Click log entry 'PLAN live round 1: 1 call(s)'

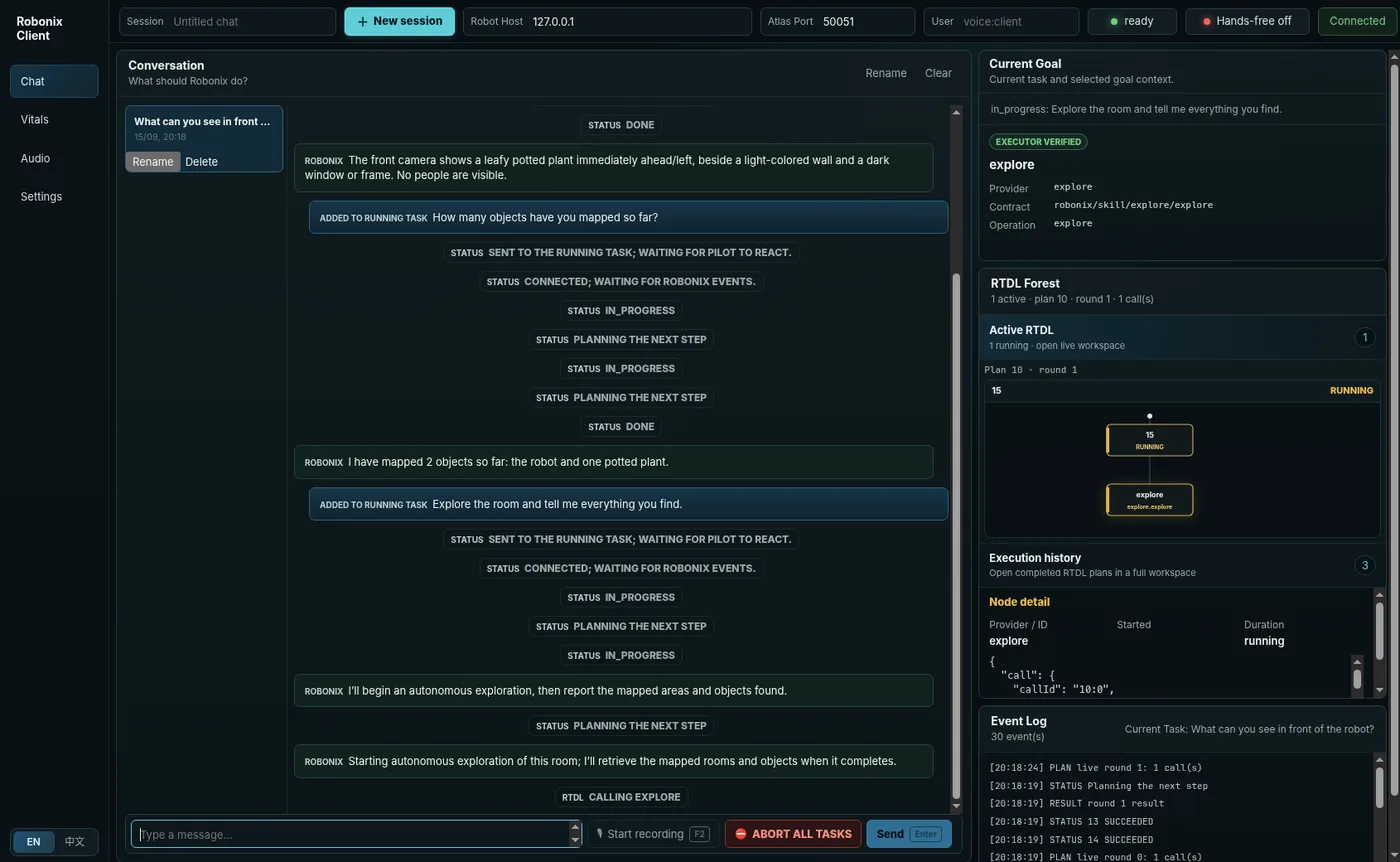[1096, 768]
